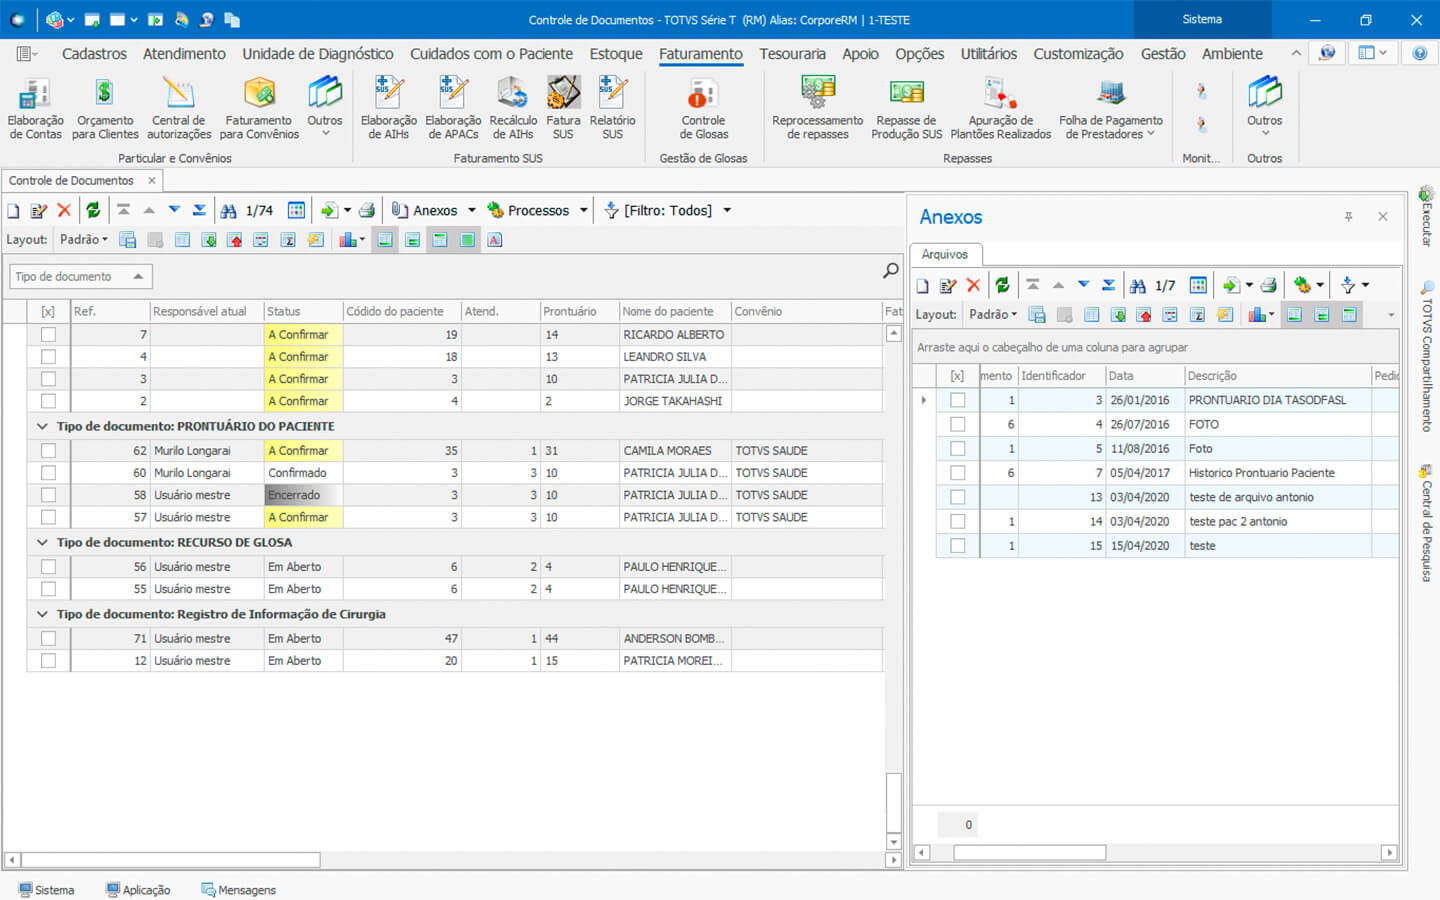Click the Processos toolbar button
Image resolution: width=1440 pixels, height=900 pixels.
coord(529,210)
